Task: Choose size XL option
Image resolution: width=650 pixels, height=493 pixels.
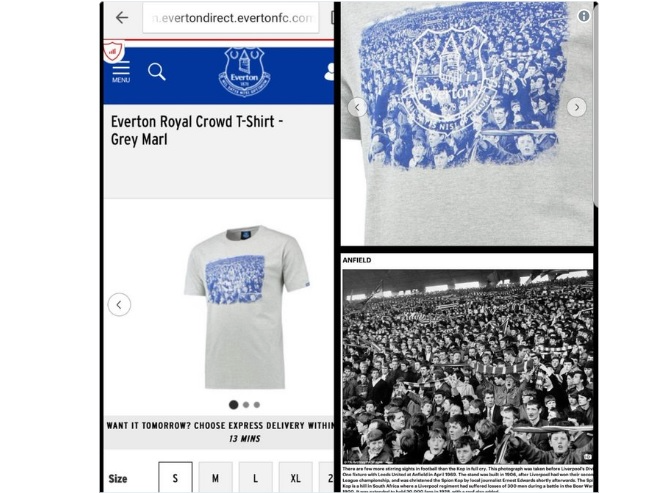Action: (296, 478)
